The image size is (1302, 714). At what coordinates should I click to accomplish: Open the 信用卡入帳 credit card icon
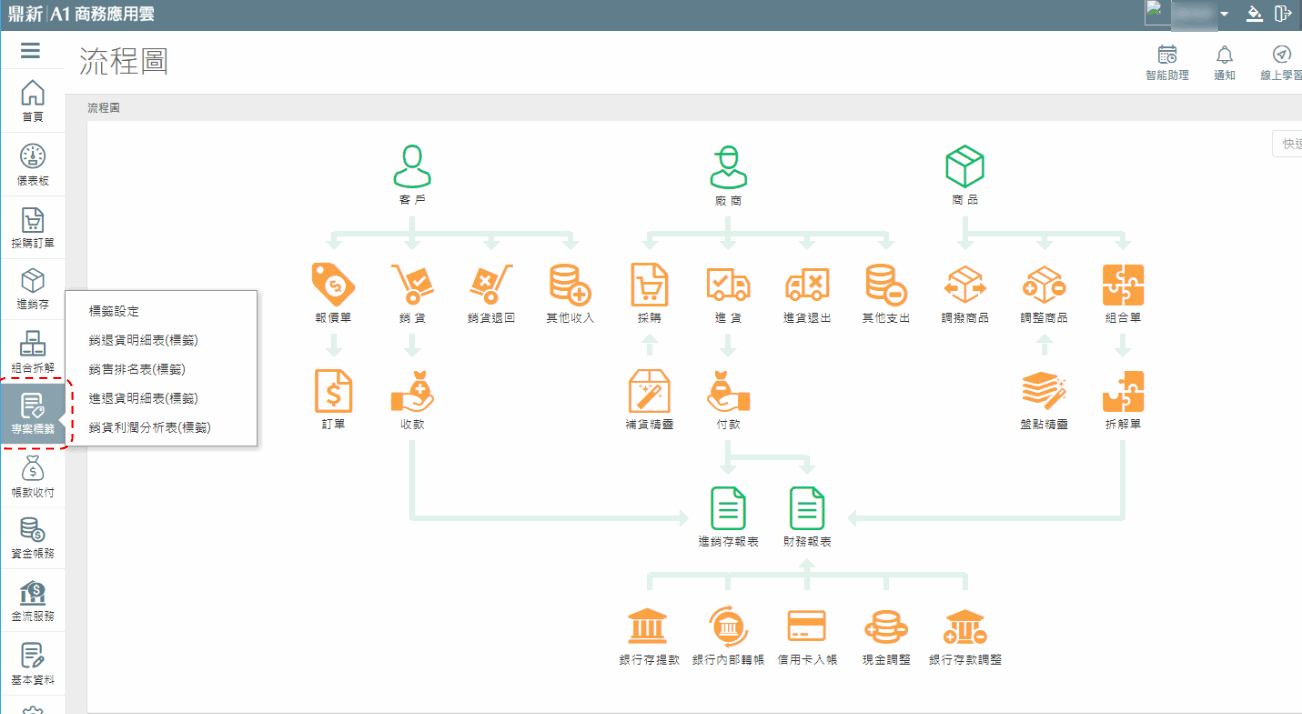point(807,626)
